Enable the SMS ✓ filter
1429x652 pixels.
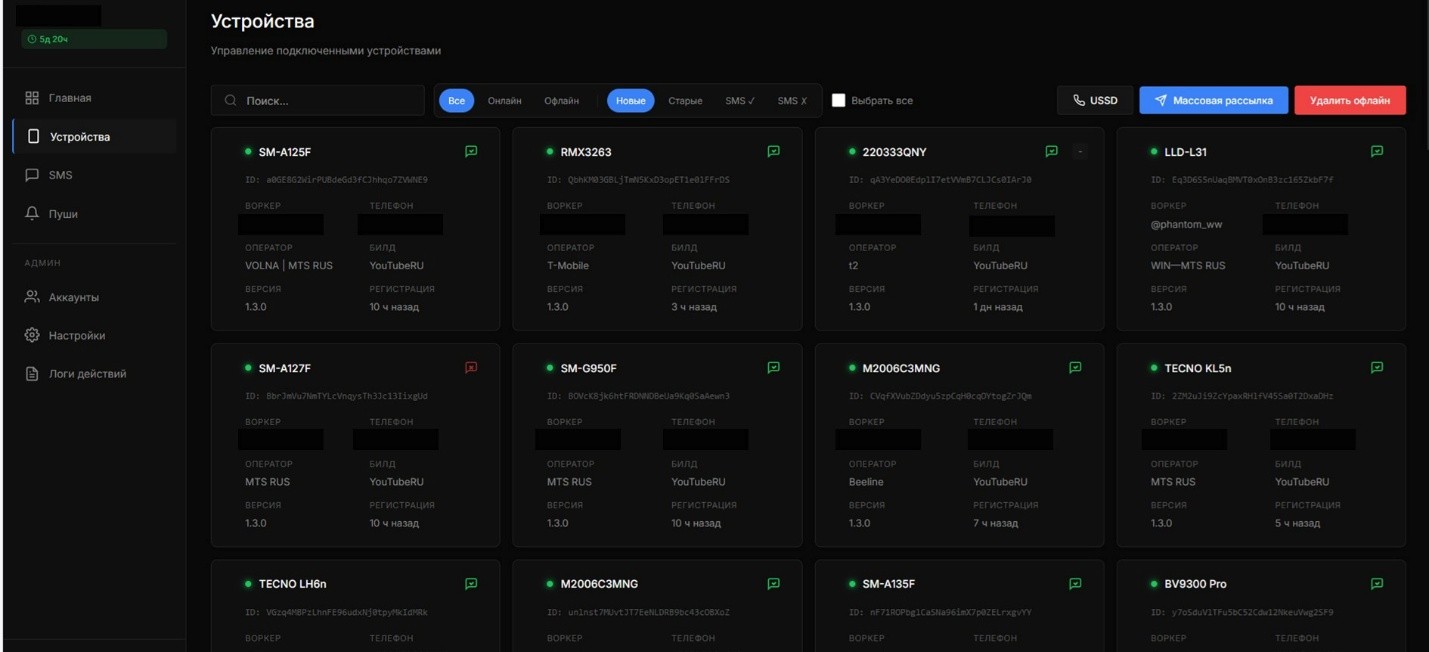[x=740, y=100]
